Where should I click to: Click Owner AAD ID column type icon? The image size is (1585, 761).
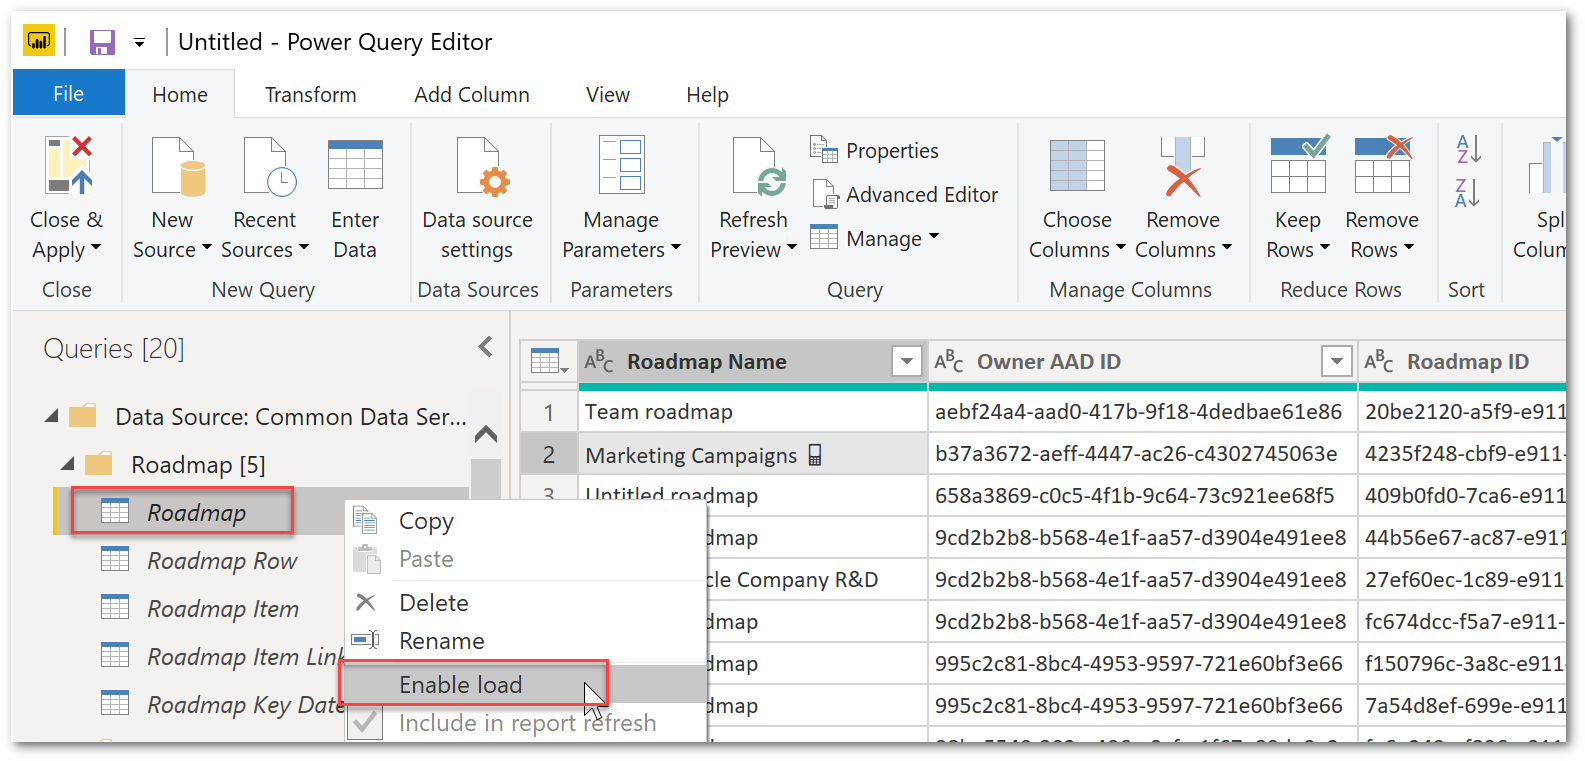[x=949, y=361]
